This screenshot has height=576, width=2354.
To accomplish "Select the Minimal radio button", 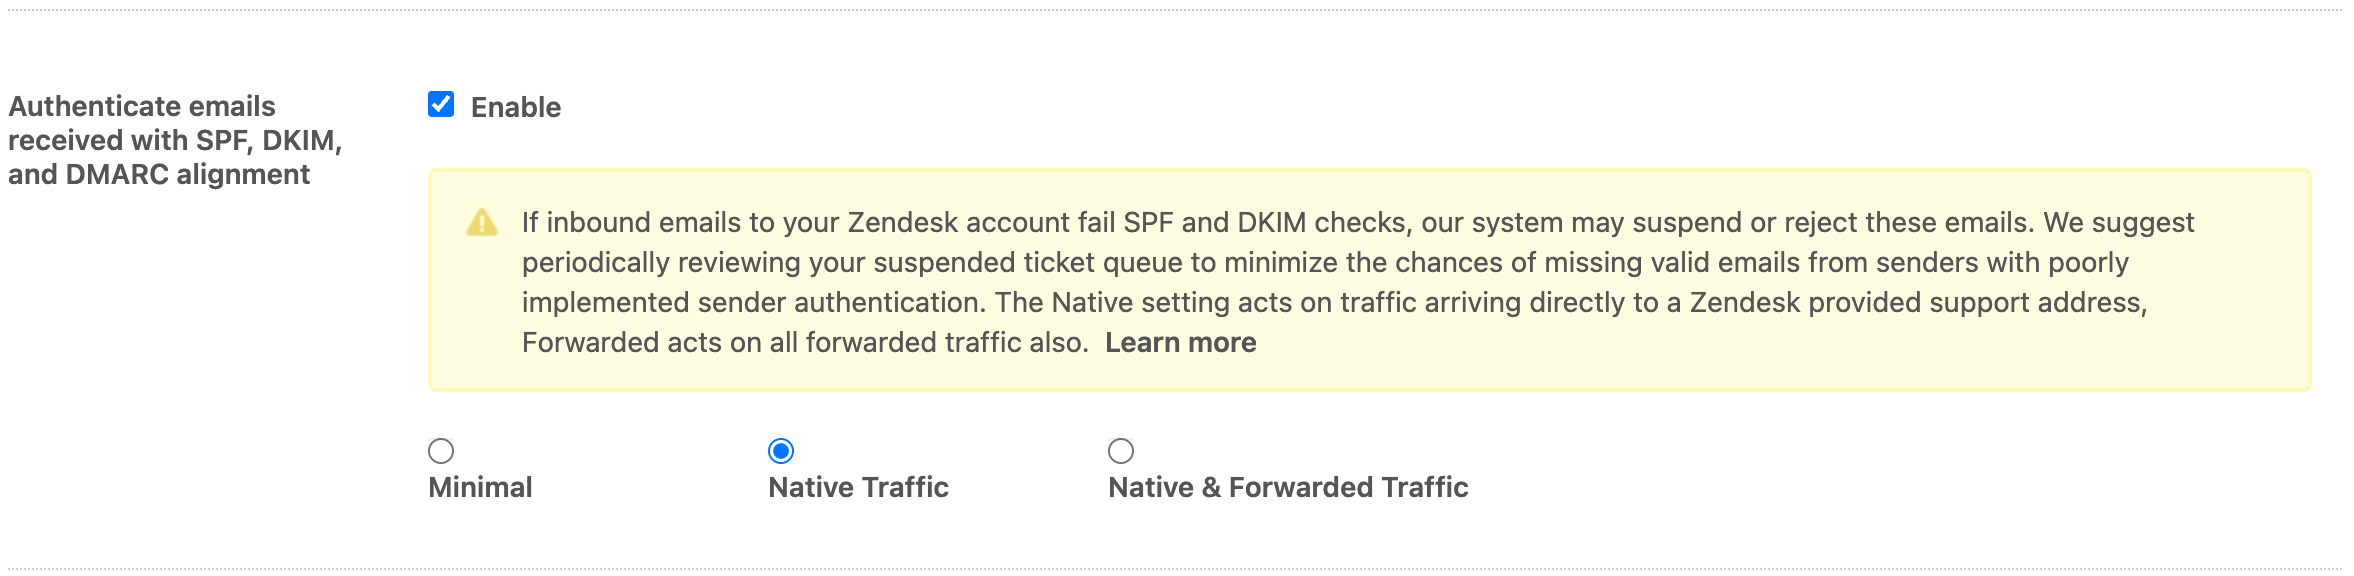I will (441, 451).
